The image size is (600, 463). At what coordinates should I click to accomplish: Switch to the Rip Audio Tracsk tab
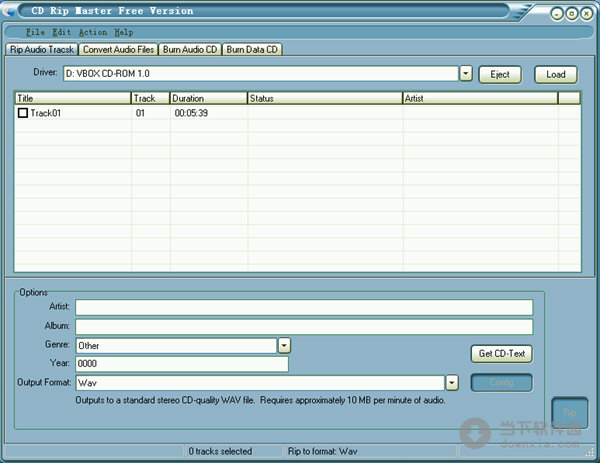pos(42,49)
